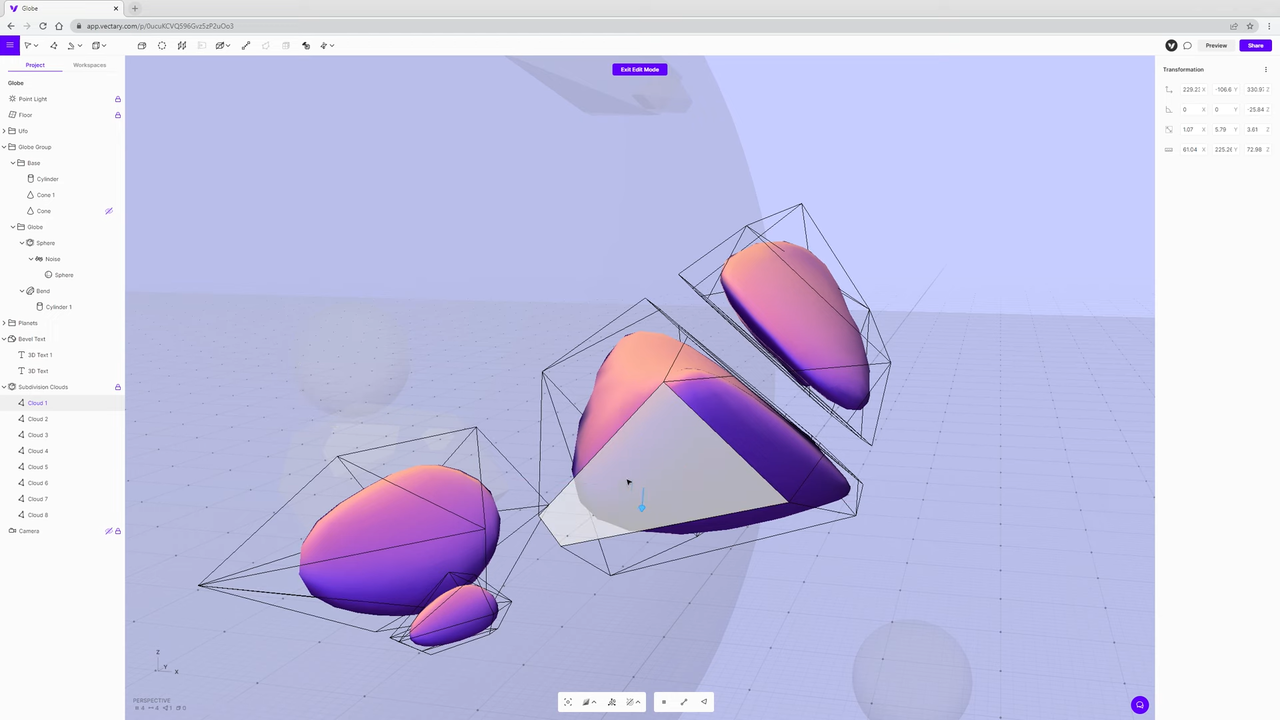Toggle the lock on Point Light

tap(117, 99)
